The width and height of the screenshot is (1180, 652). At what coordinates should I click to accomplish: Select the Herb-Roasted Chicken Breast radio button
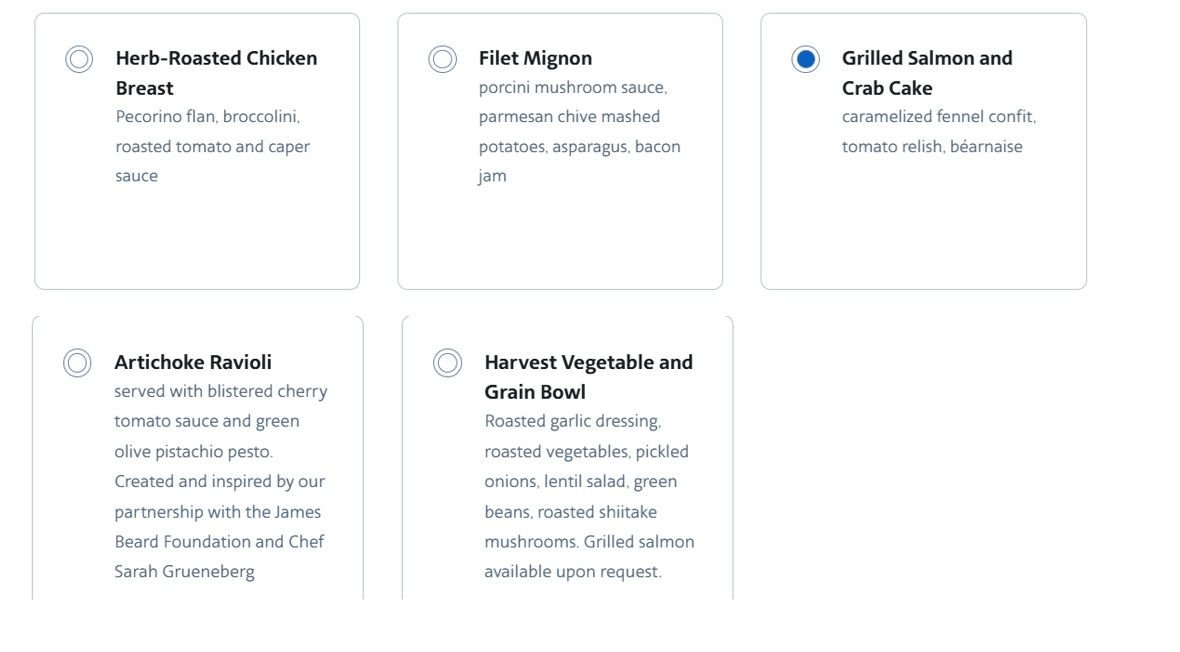pyautogui.click(x=79, y=59)
